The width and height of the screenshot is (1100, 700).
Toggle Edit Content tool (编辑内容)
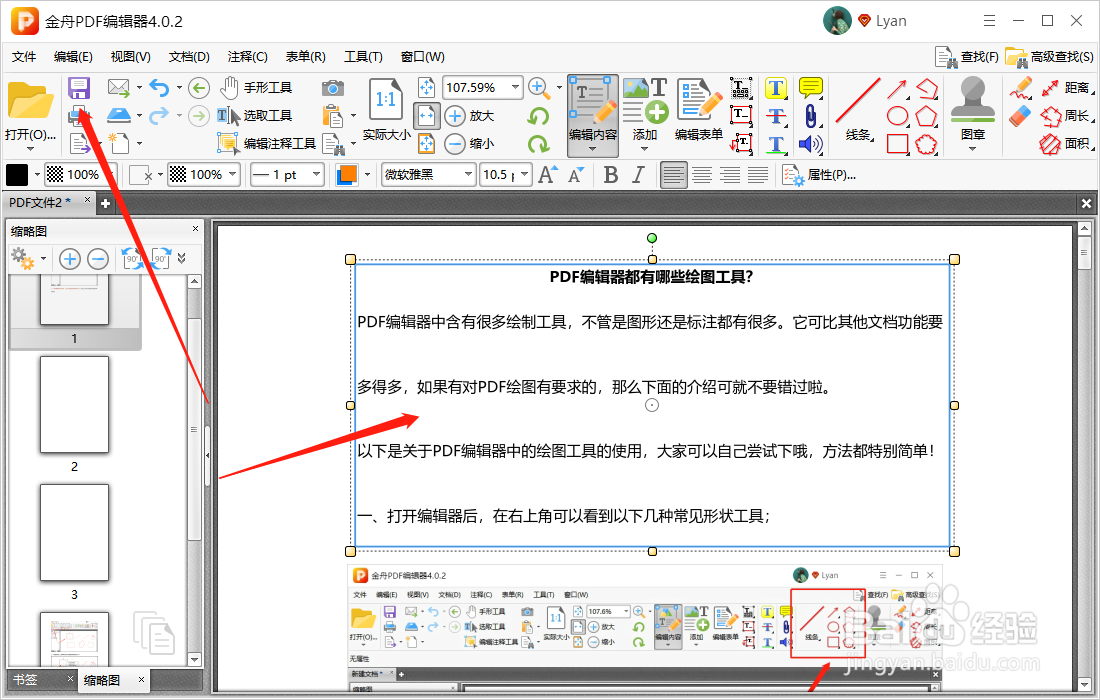(x=593, y=115)
